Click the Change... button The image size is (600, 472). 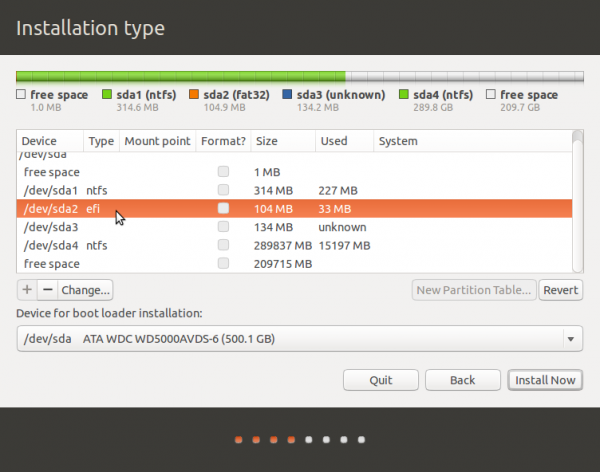[x=85, y=290]
